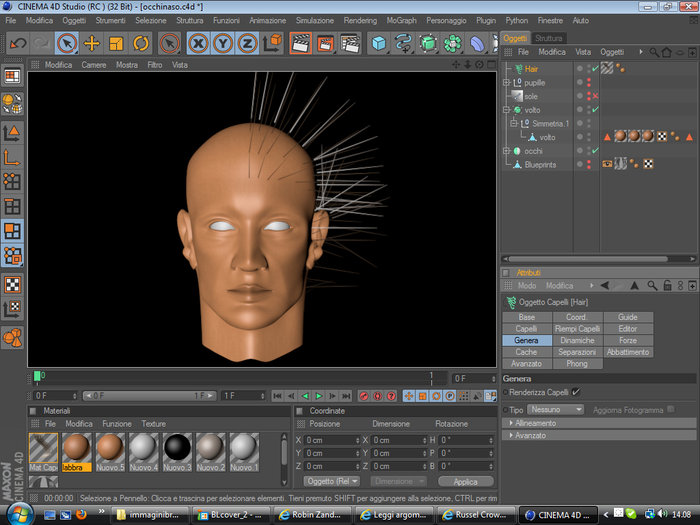Open the Dinamiche attribute tab button
The width and height of the screenshot is (700, 525).
(x=577, y=340)
